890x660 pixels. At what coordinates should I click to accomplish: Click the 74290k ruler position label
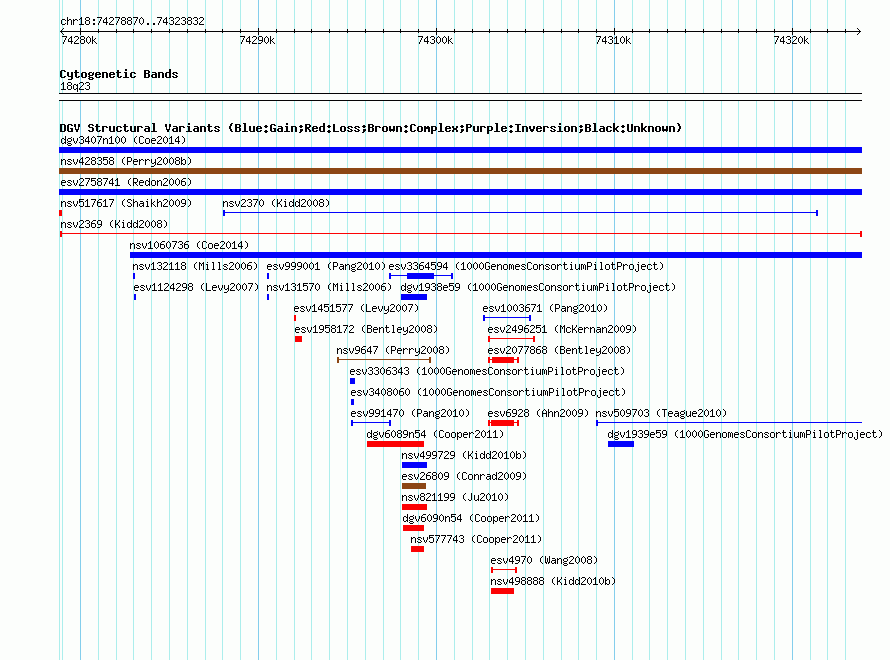pyautogui.click(x=257, y=40)
